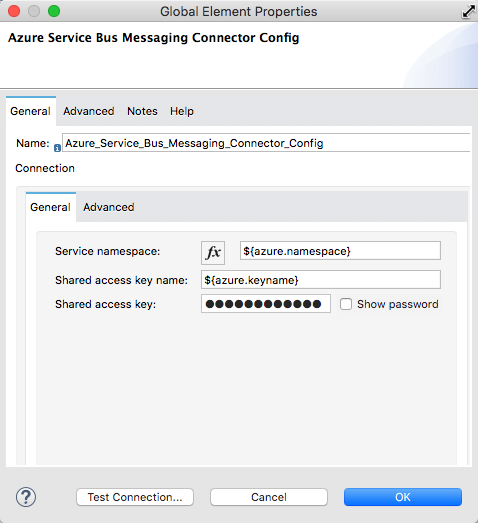Switch to Connection Advanced tab
478x523 pixels.
click(x=109, y=207)
